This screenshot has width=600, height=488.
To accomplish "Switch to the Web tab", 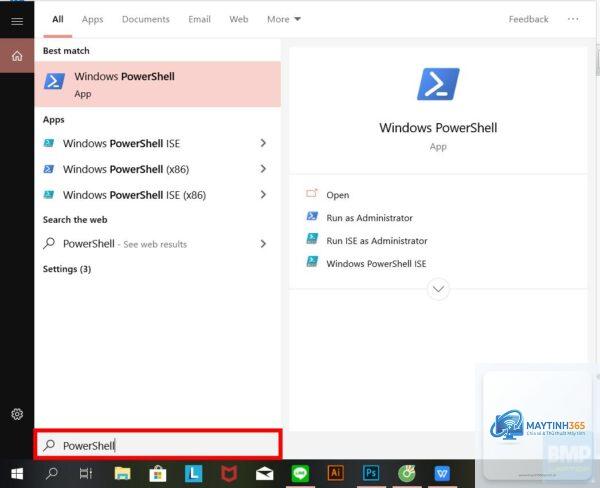I will point(239,19).
